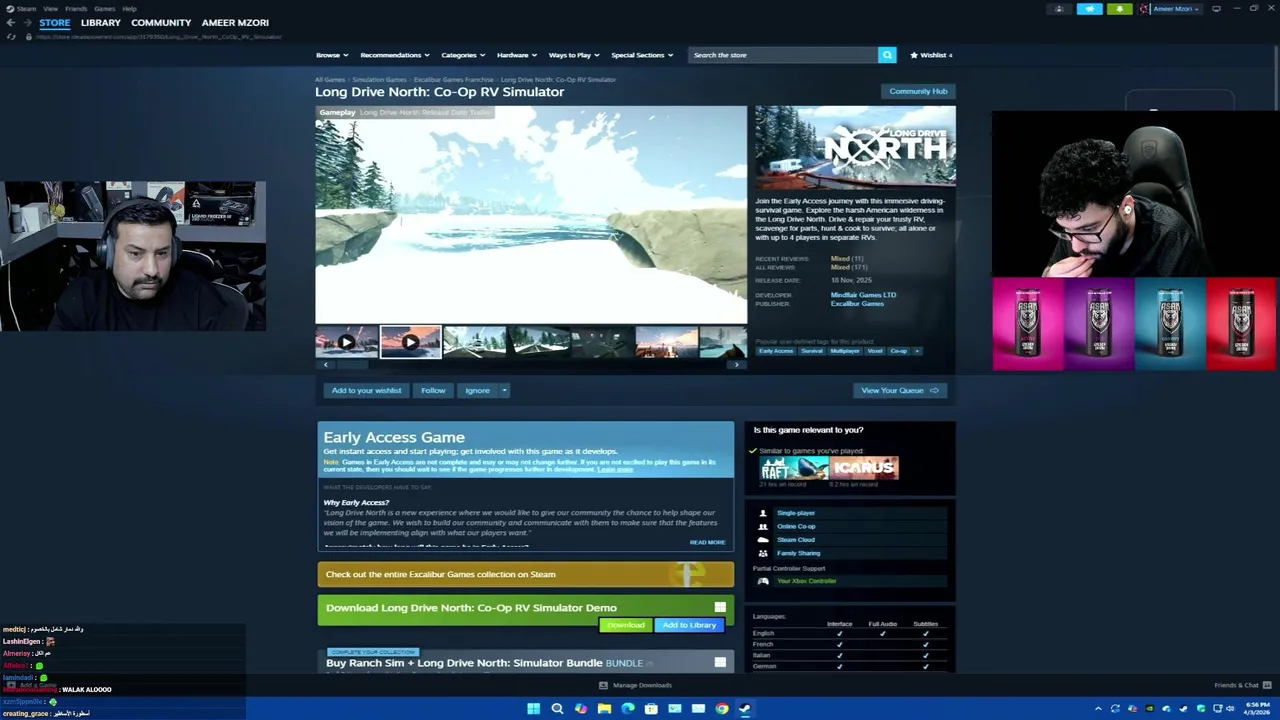Expand the Special Sections dropdown
This screenshot has width=1280, height=720.
642,55
